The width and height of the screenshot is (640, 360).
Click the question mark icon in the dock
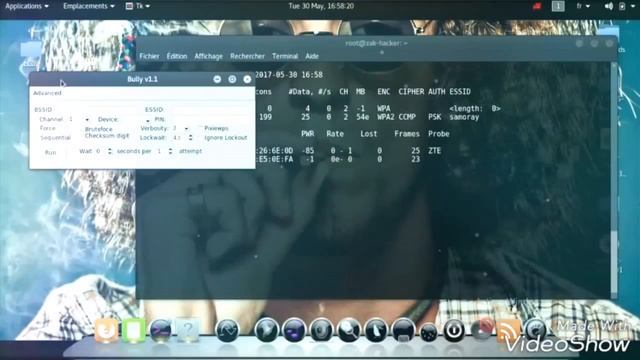(x=188, y=330)
